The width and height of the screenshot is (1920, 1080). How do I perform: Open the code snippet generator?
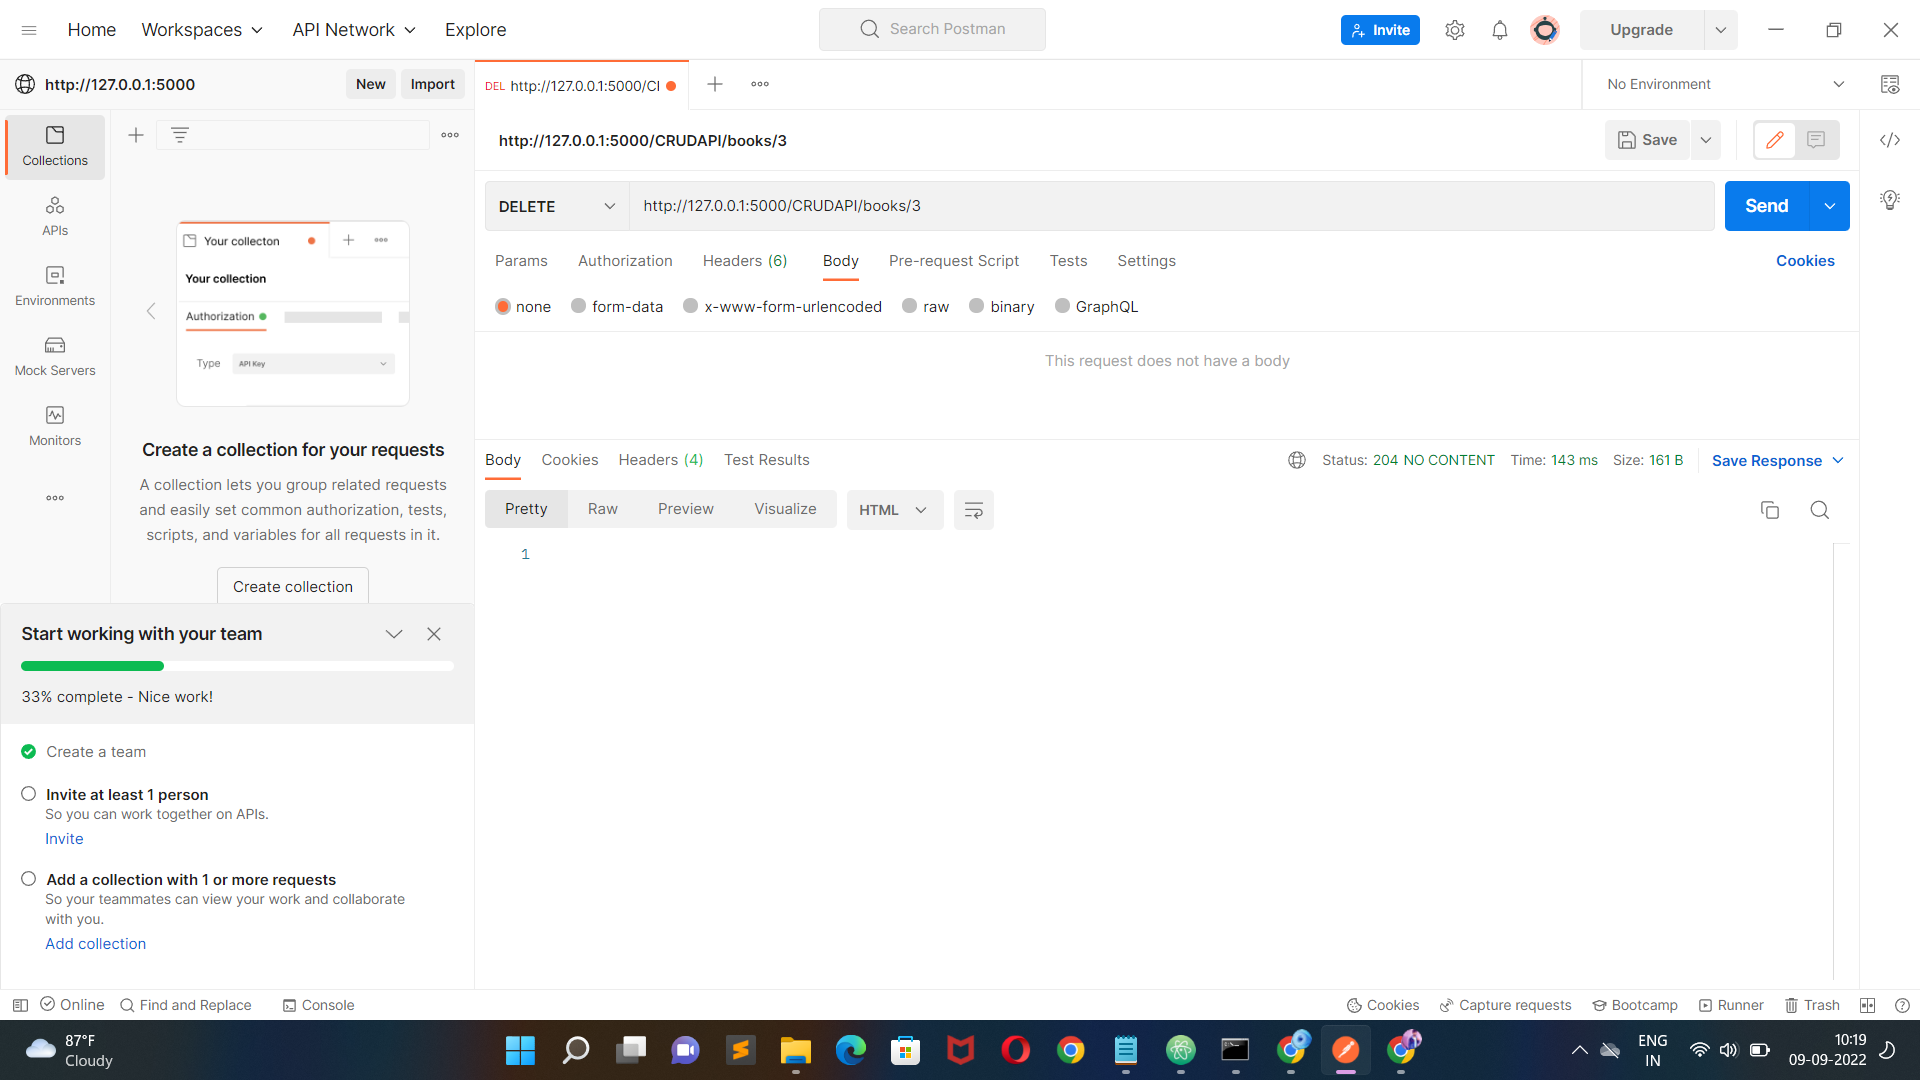tap(1890, 140)
